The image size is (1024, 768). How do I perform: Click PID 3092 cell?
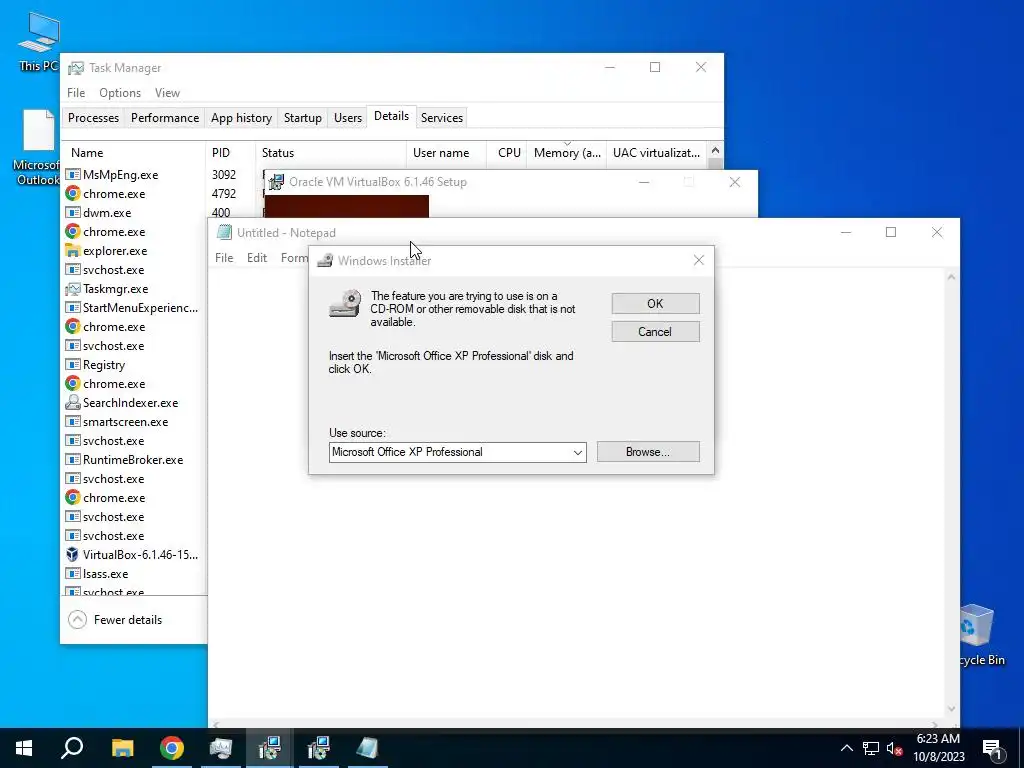pyautogui.click(x=223, y=175)
